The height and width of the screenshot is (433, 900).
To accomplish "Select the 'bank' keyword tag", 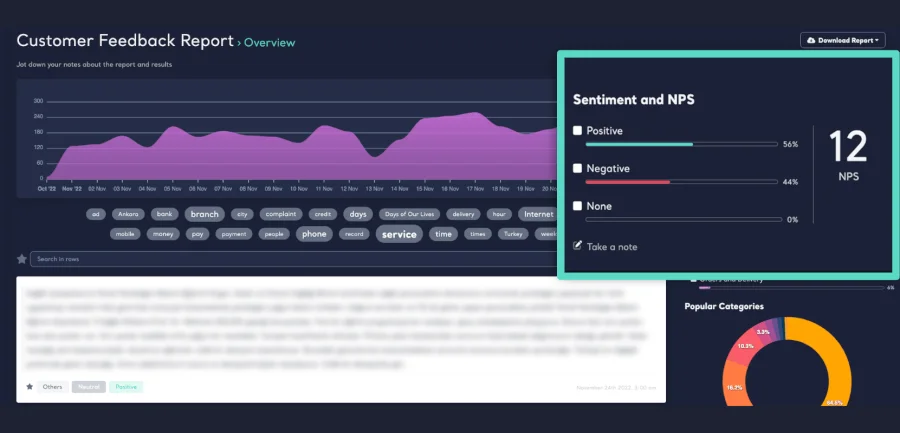I will [x=165, y=214].
